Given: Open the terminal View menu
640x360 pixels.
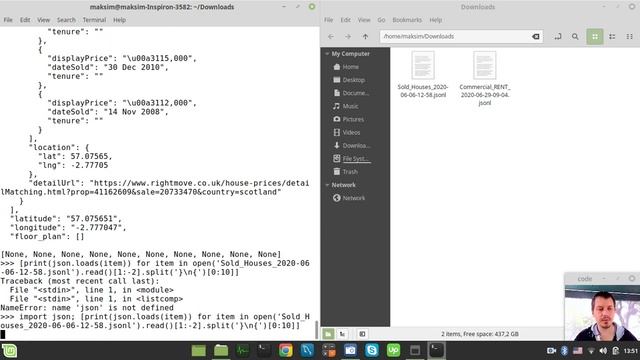Looking at the screenshot, I should click(43, 20).
